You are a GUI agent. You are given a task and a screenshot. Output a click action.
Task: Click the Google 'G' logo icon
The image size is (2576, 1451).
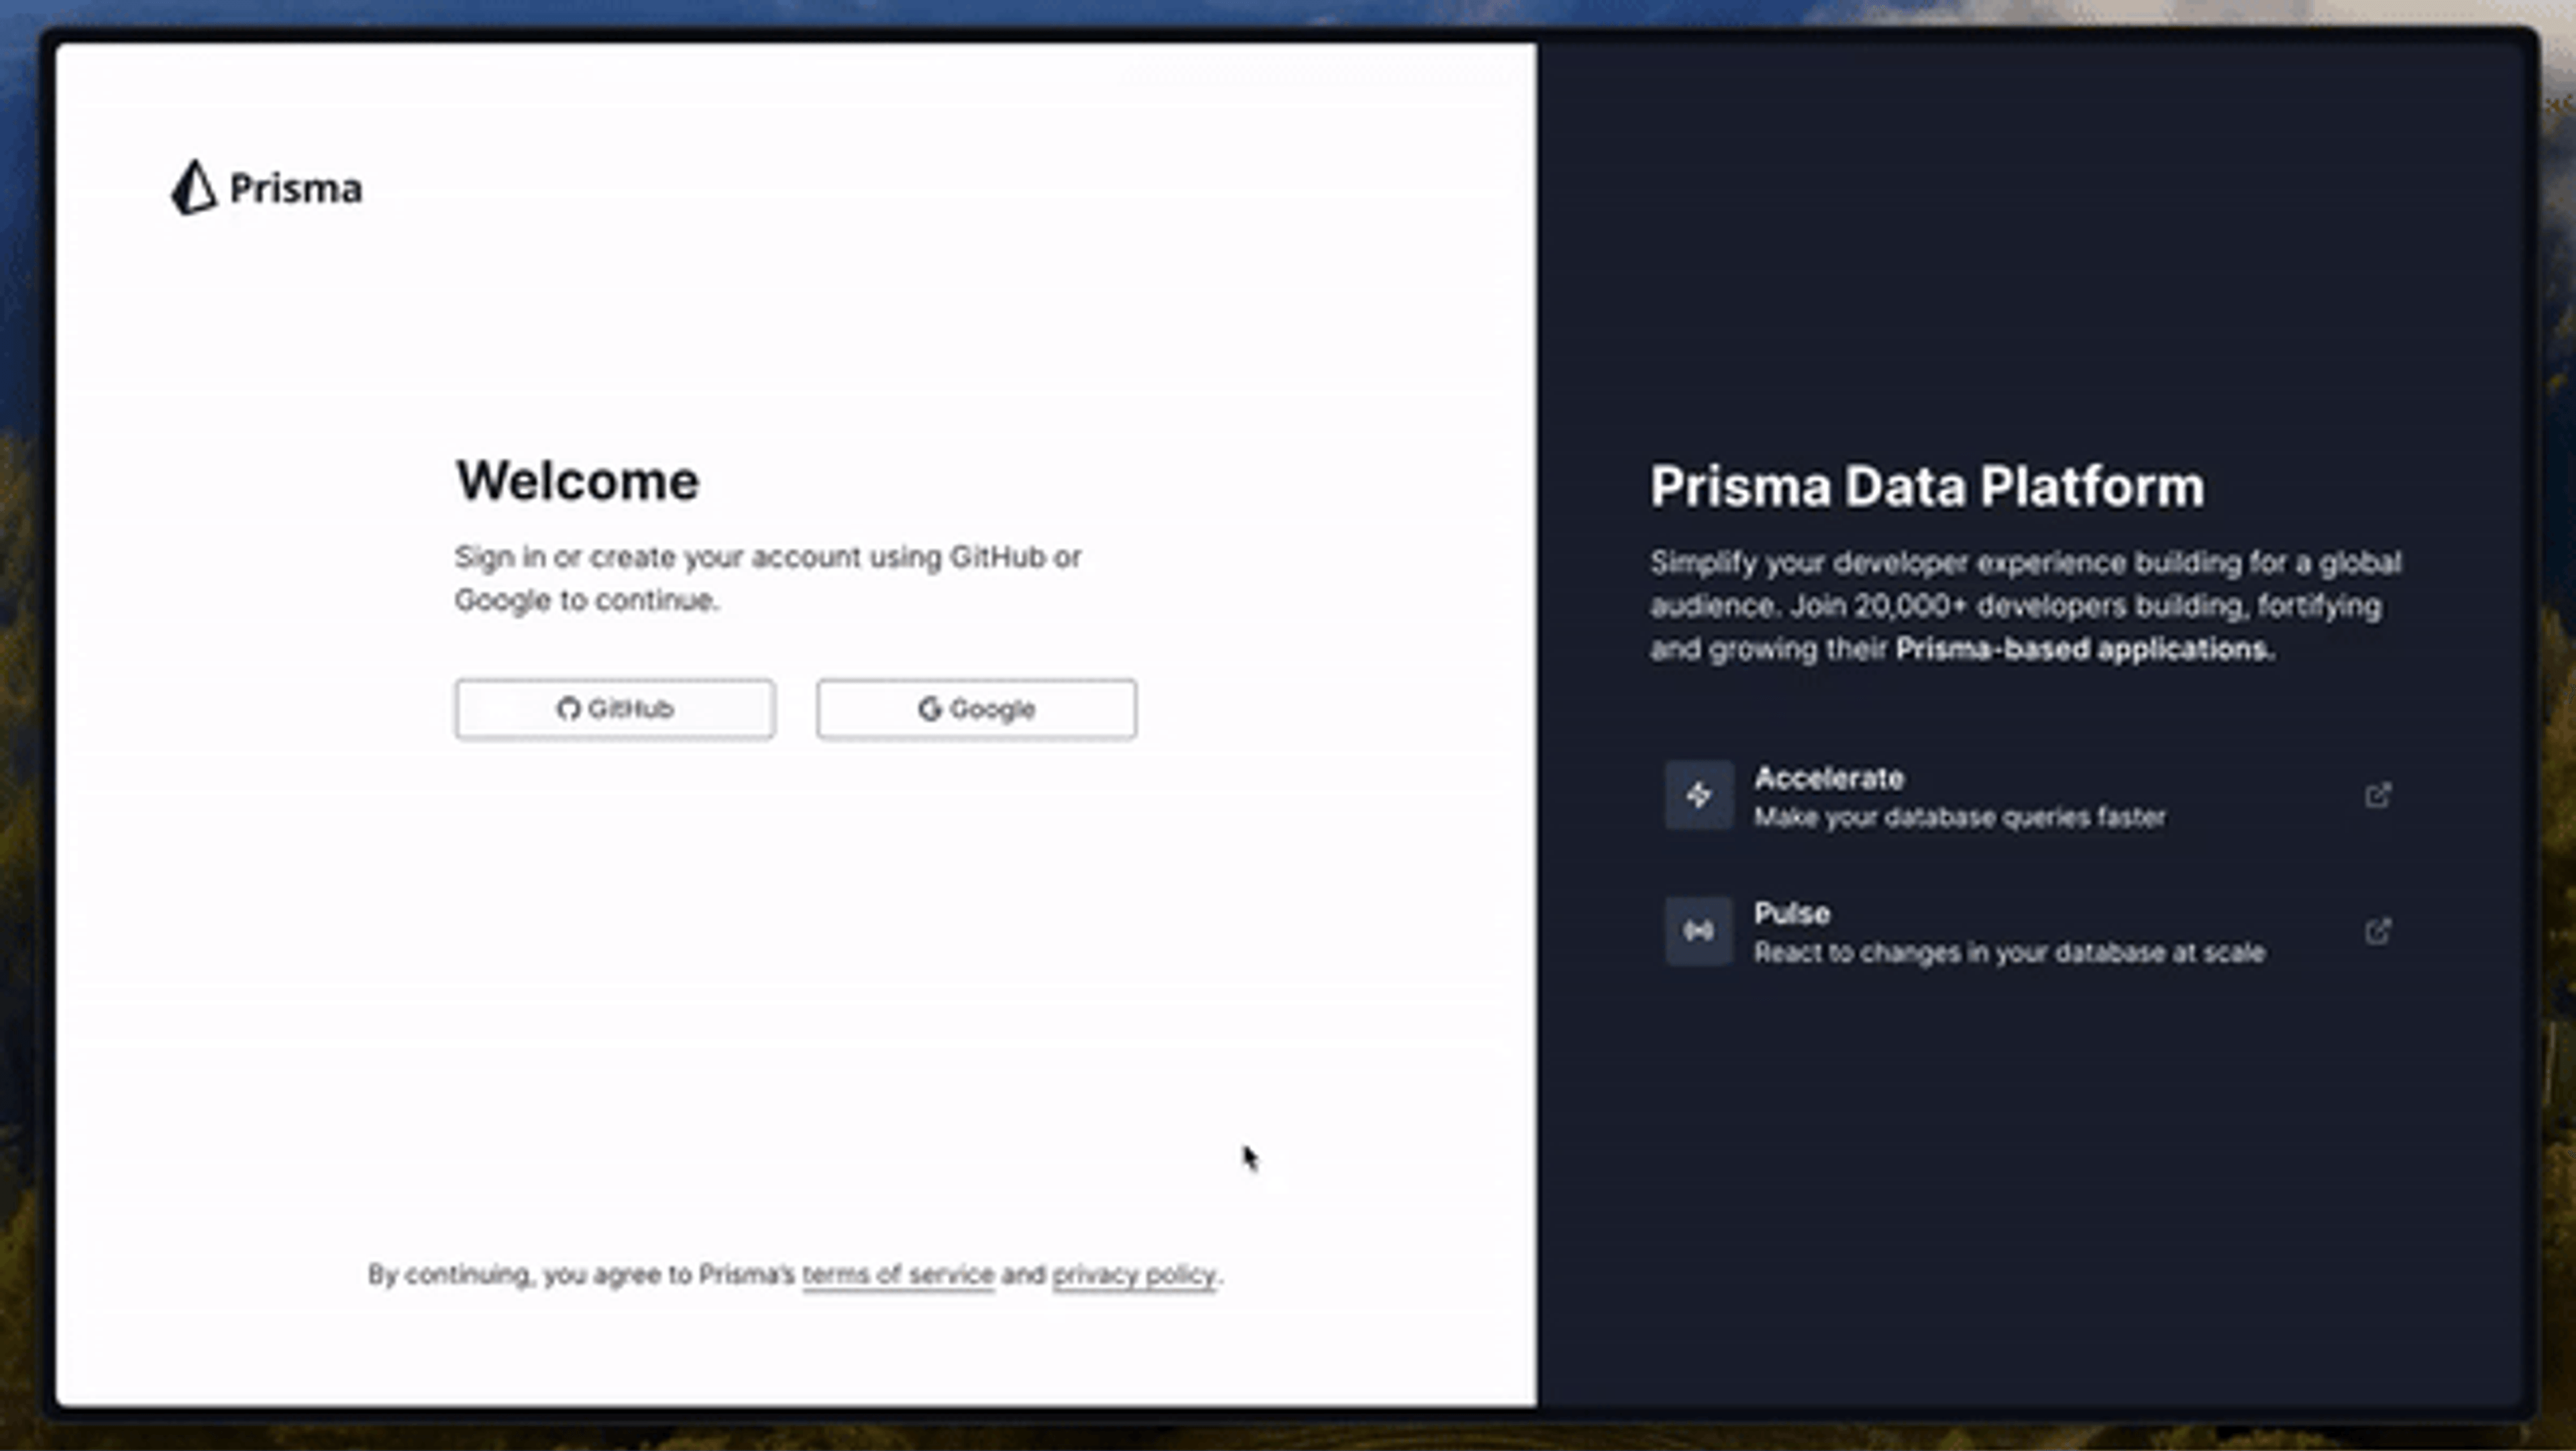[x=930, y=709]
